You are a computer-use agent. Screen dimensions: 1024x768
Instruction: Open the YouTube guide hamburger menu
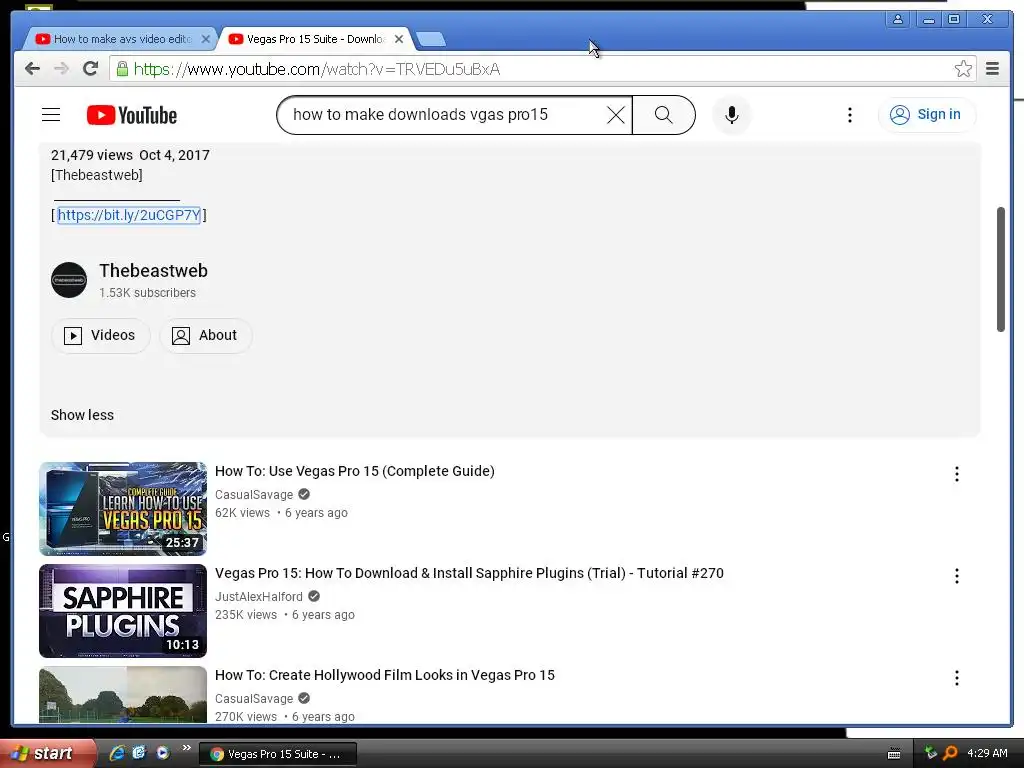coord(51,115)
